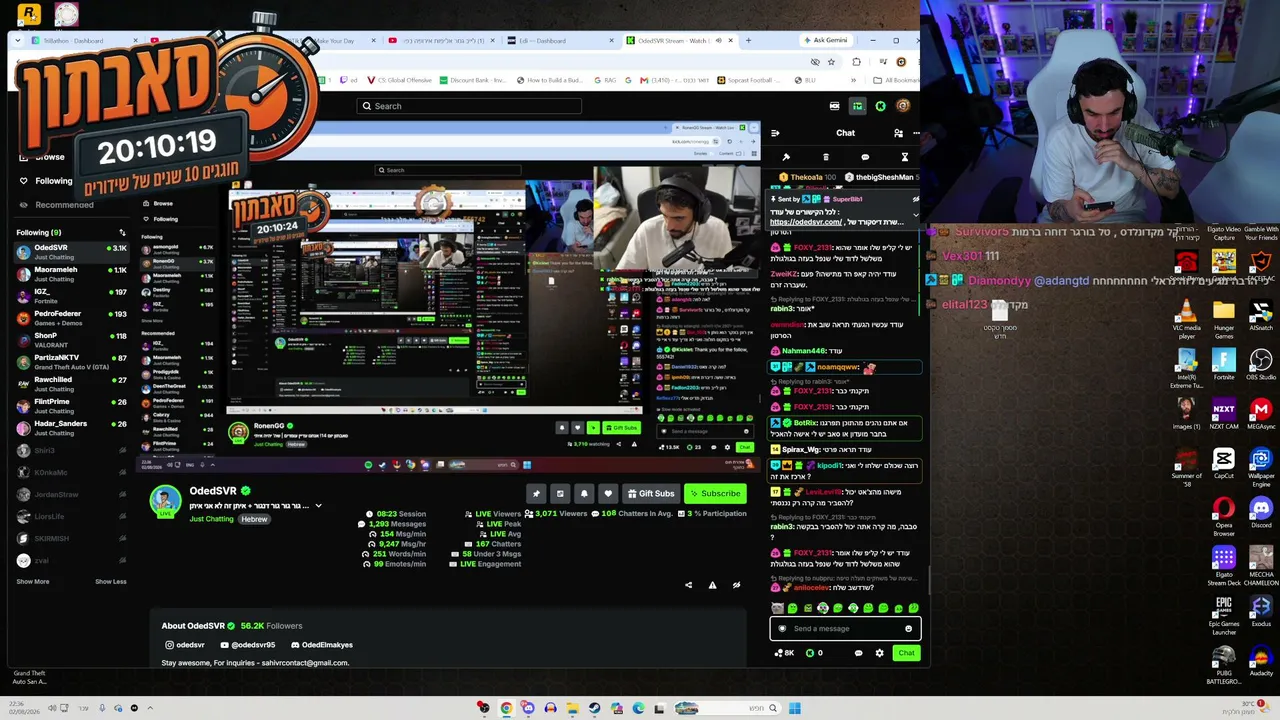Viewport: 1280px width, 720px height.
Task: Open the AISnatch desktop shortcut
Action: tap(1261, 313)
